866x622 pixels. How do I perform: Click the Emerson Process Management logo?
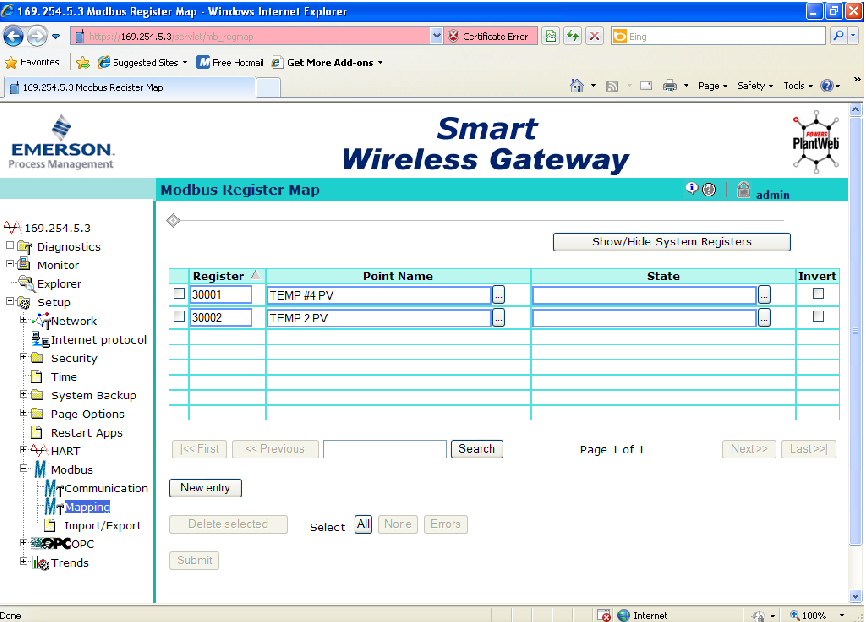[x=61, y=142]
